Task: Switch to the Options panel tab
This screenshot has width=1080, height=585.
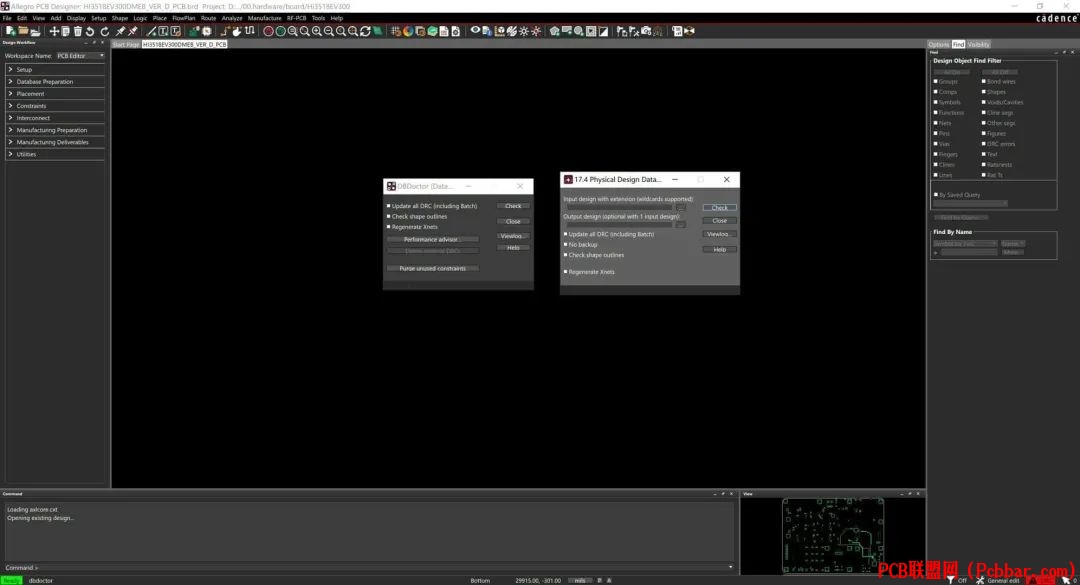Action: tap(939, 44)
